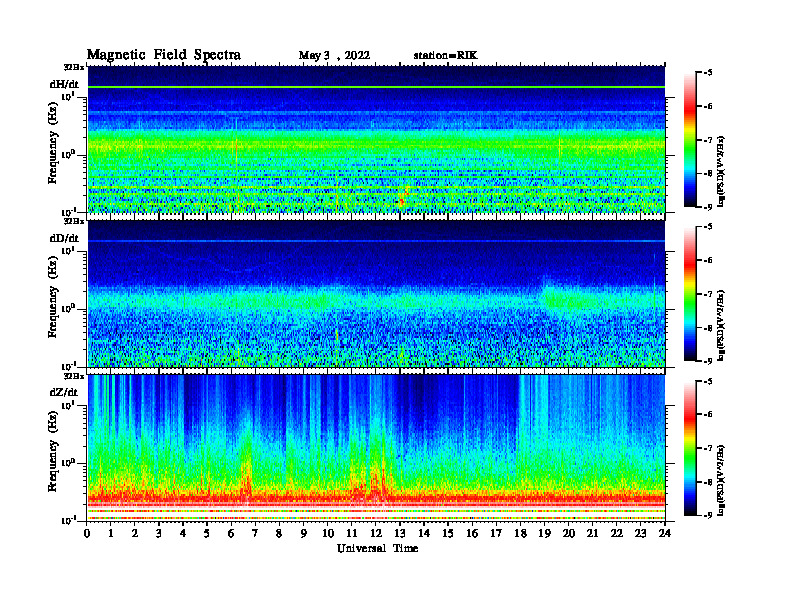Click the red low-frequency band in dZ/dt plot
792x612 pixels.
[376, 498]
